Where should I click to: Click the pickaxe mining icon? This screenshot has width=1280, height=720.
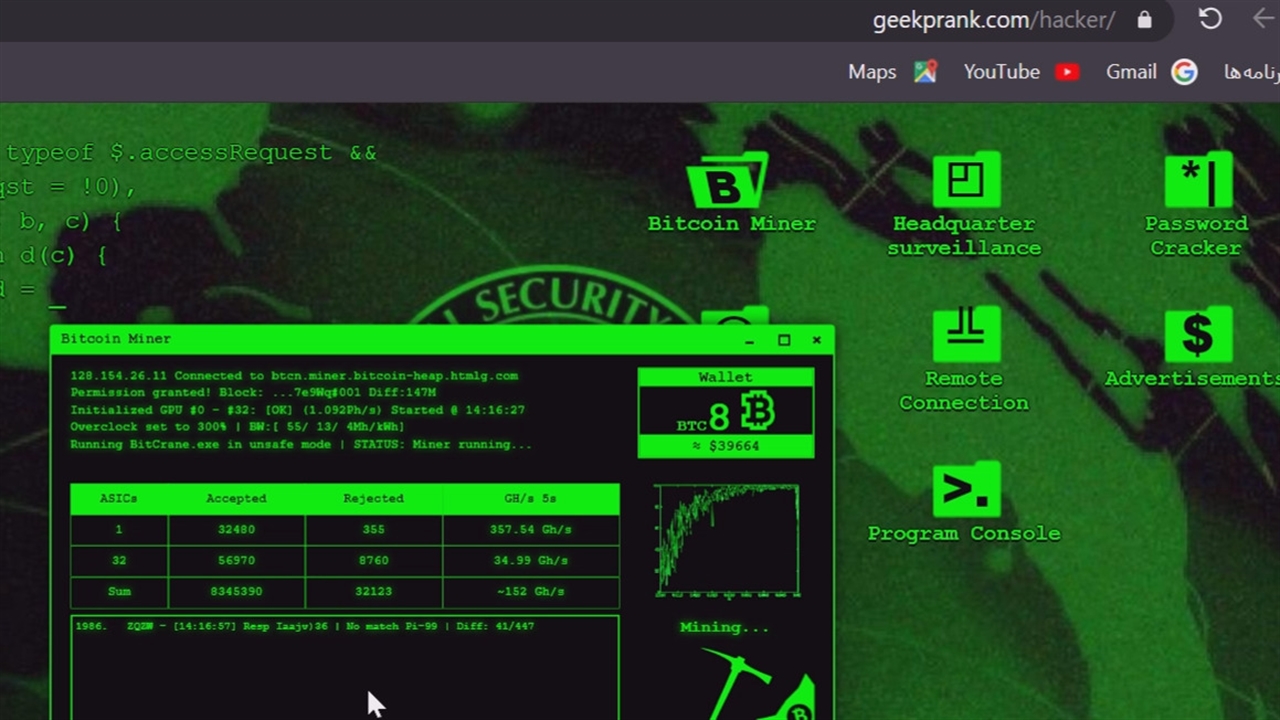(x=760, y=685)
